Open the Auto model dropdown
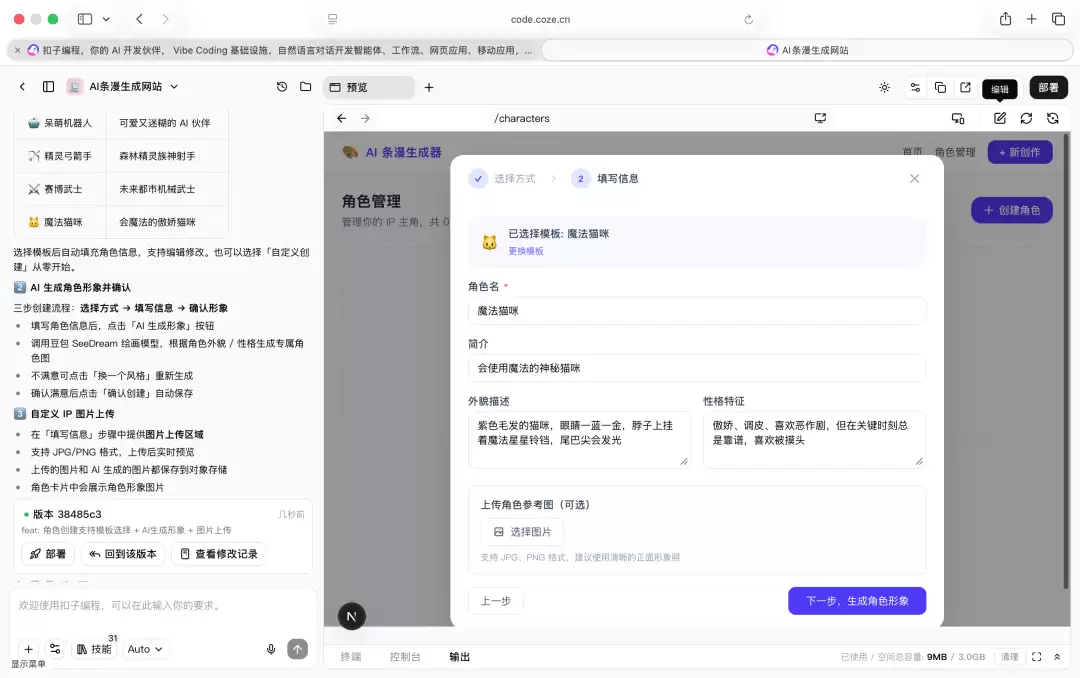 [145, 649]
